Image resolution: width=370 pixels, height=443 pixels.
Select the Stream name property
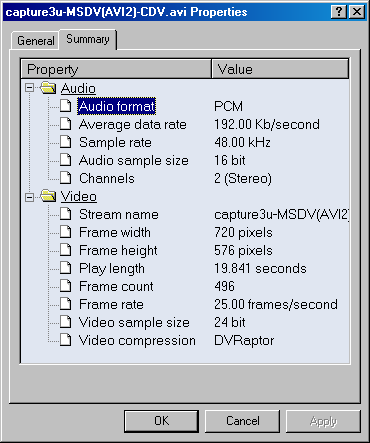point(119,214)
